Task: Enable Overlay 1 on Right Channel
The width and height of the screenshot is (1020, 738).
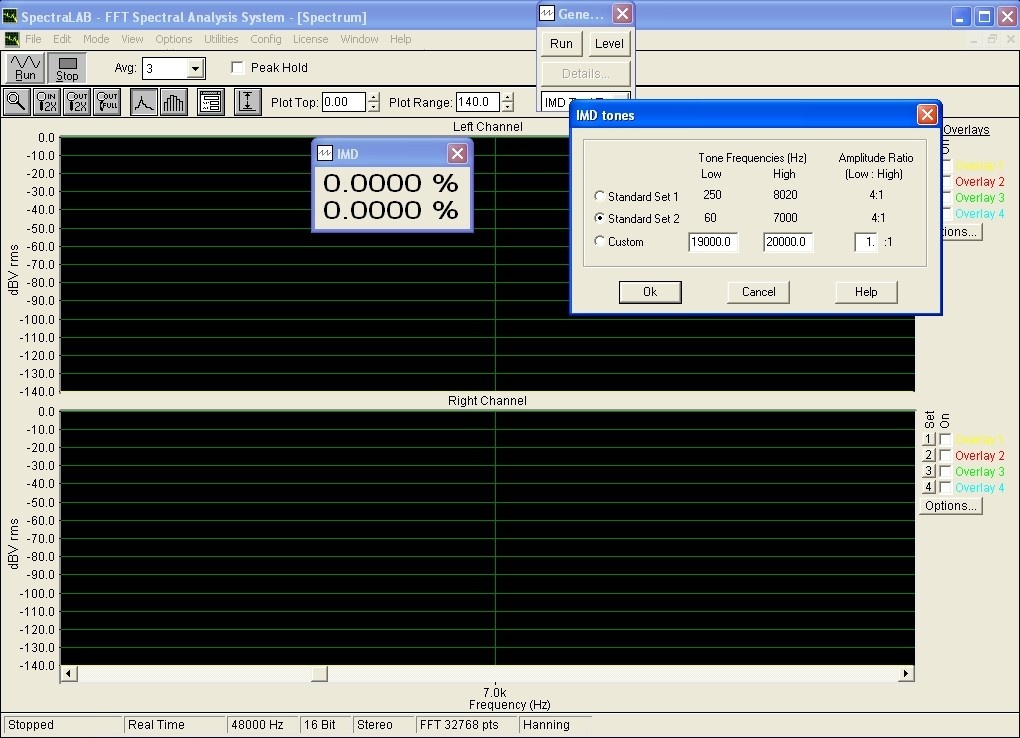Action: click(x=945, y=440)
